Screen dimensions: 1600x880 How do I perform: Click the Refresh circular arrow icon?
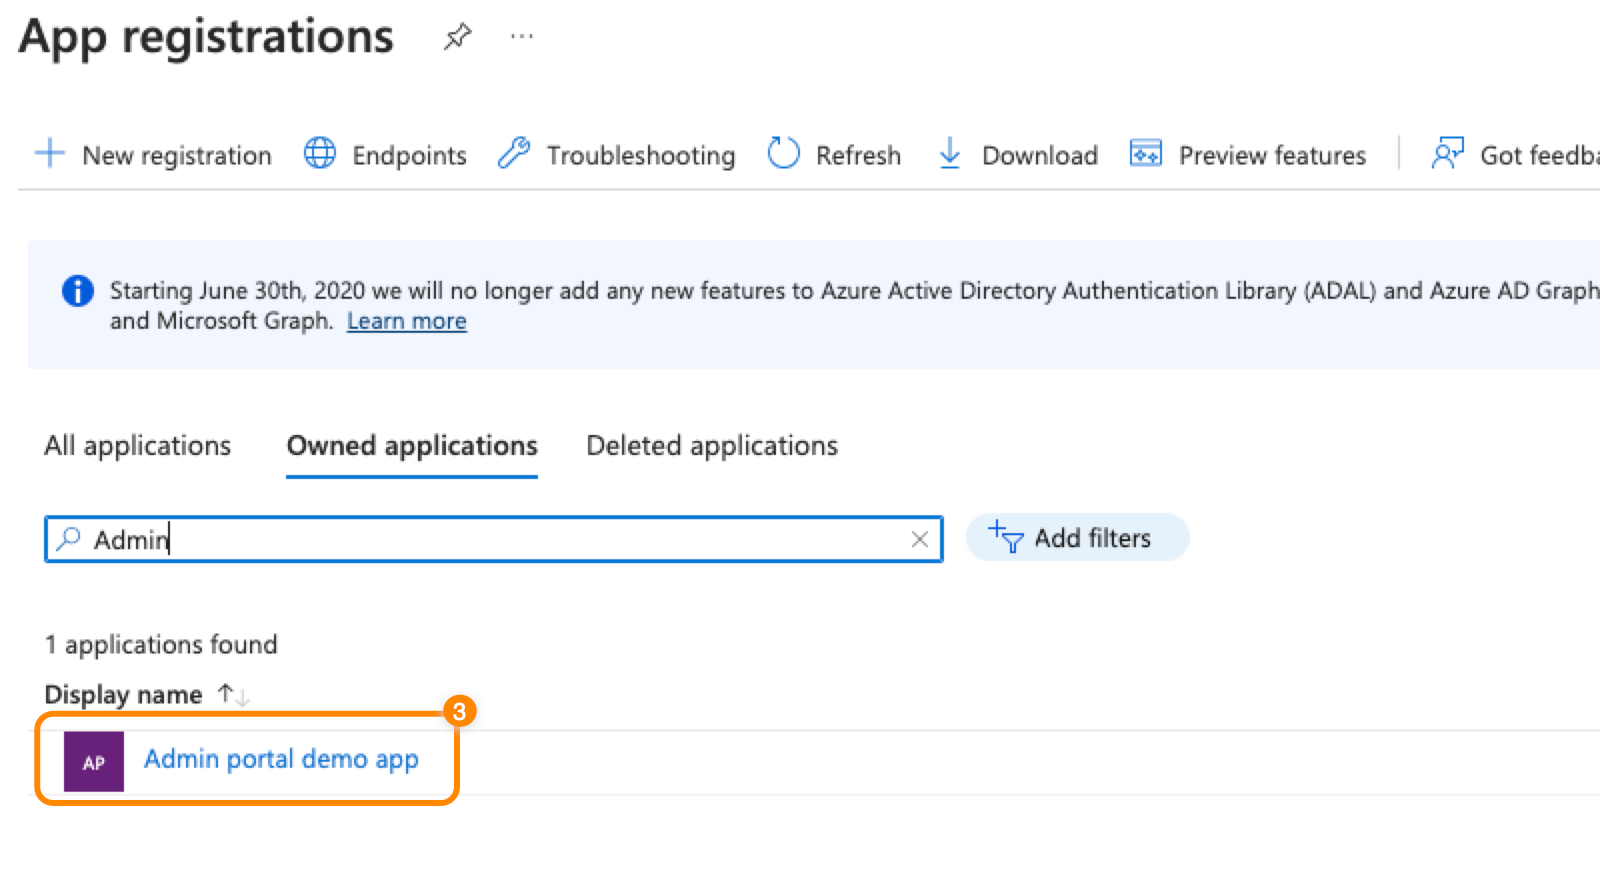pos(783,154)
